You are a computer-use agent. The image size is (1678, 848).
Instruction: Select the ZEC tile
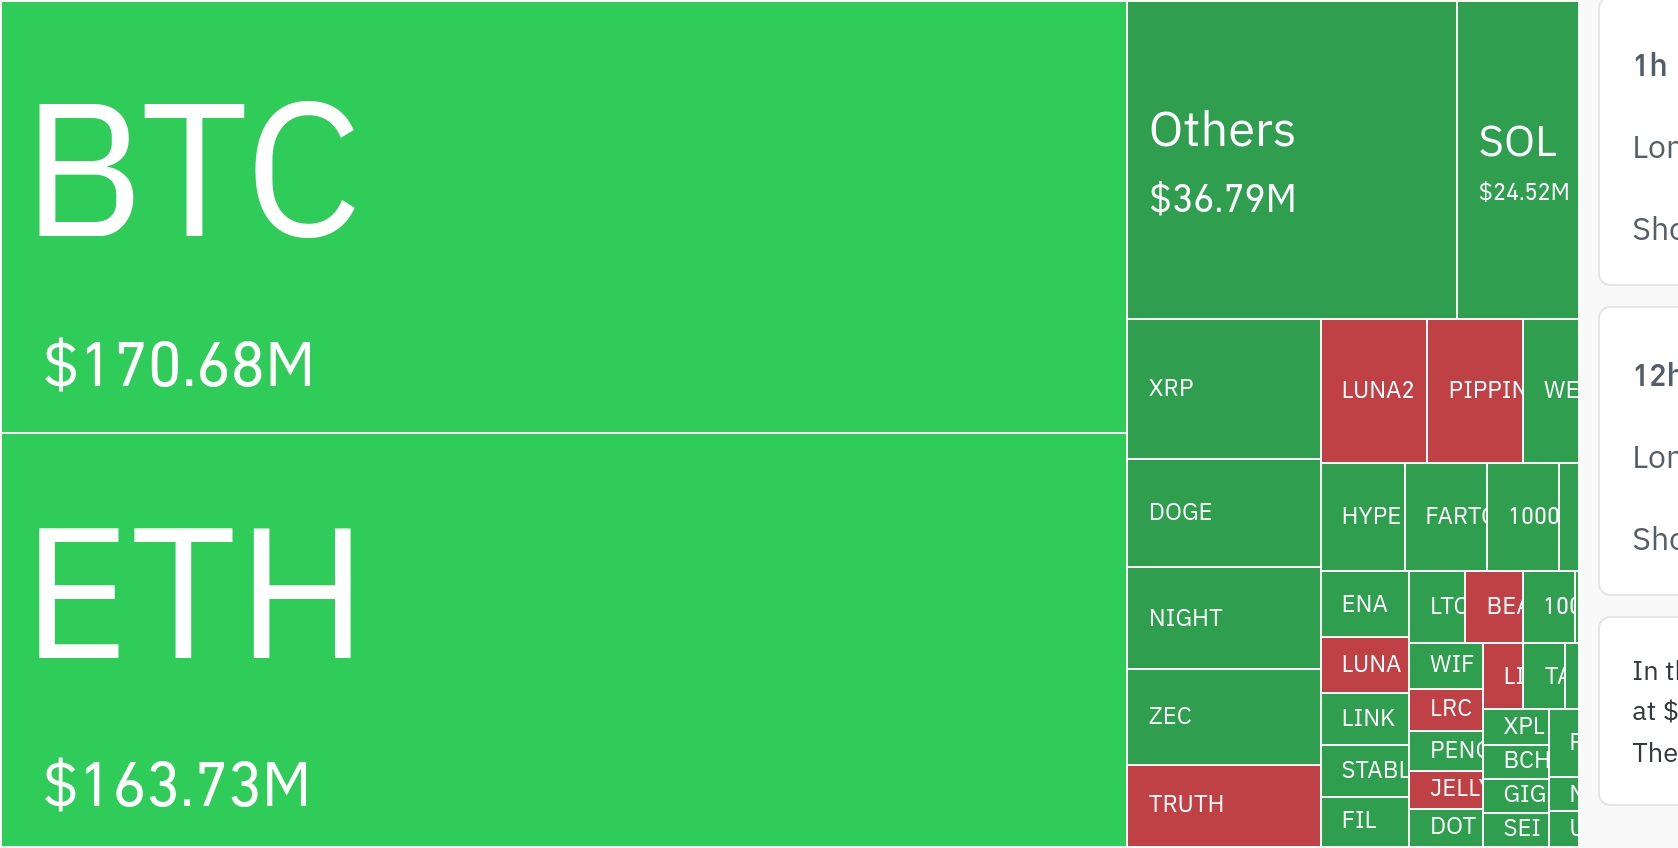[1223, 716]
